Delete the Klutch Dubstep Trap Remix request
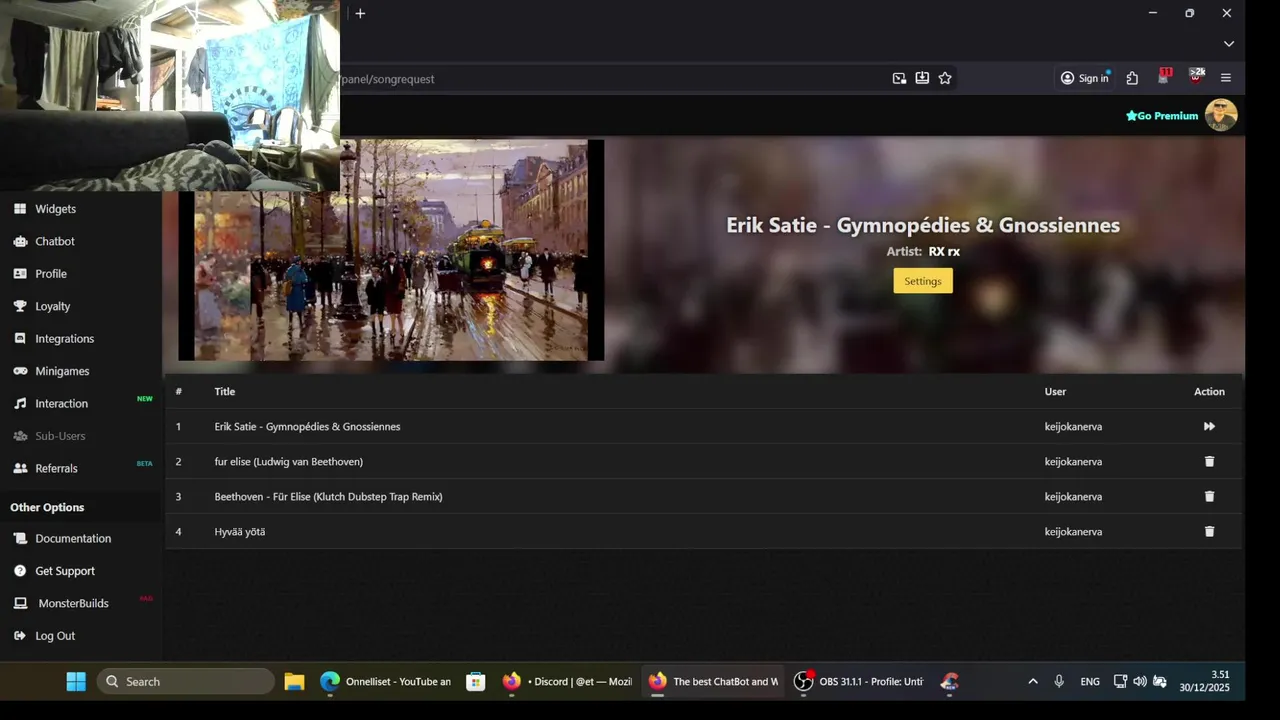This screenshot has height=720, width=1280. point(1209,496)
